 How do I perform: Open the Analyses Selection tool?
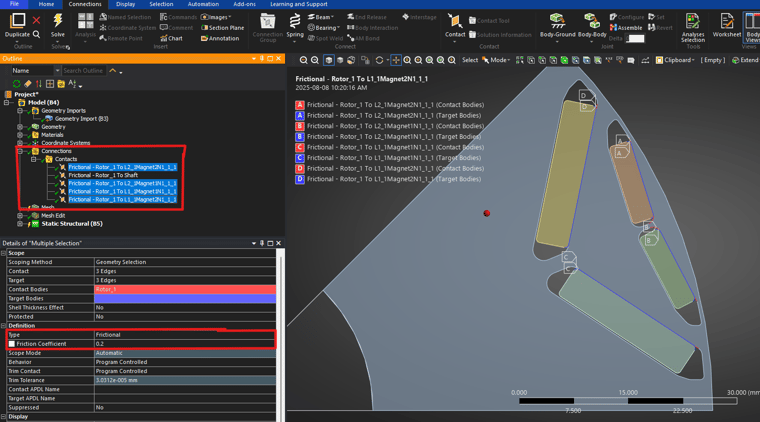point(693,28)
